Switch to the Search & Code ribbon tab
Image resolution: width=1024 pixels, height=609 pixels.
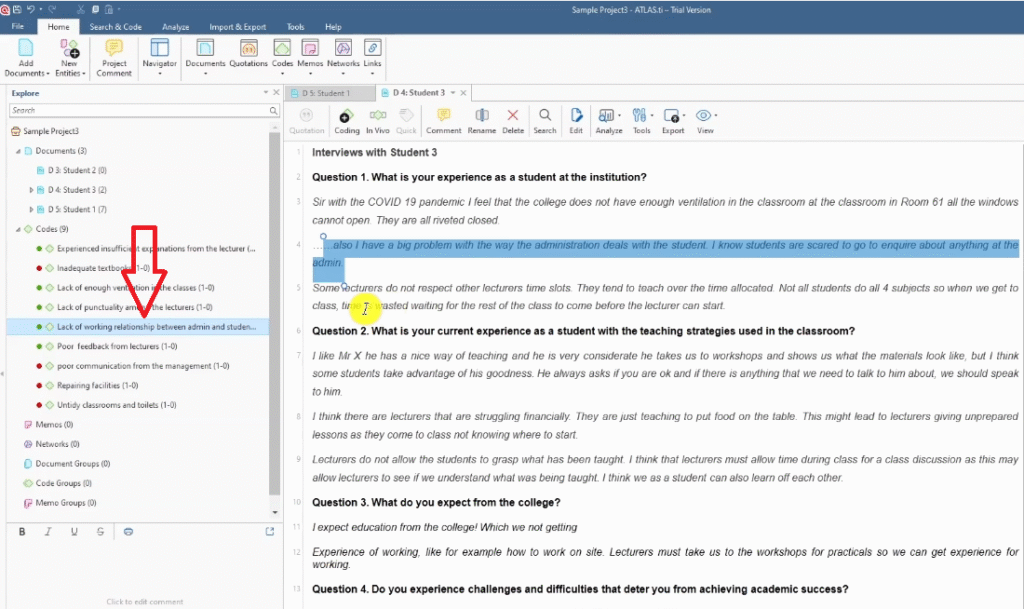pos(115,27)
